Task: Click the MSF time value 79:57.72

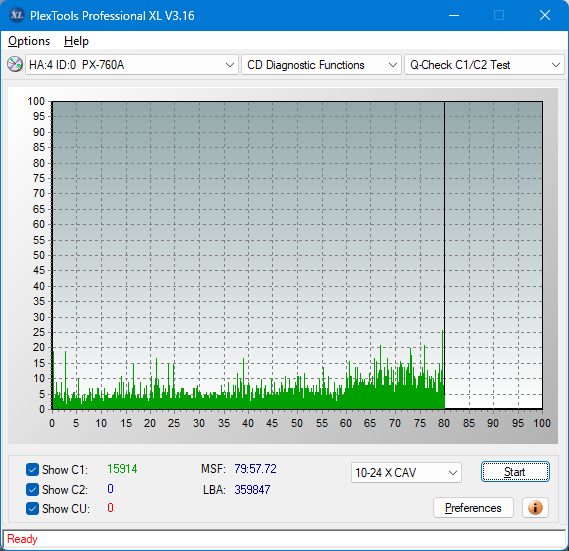Action: pos(255,469)
